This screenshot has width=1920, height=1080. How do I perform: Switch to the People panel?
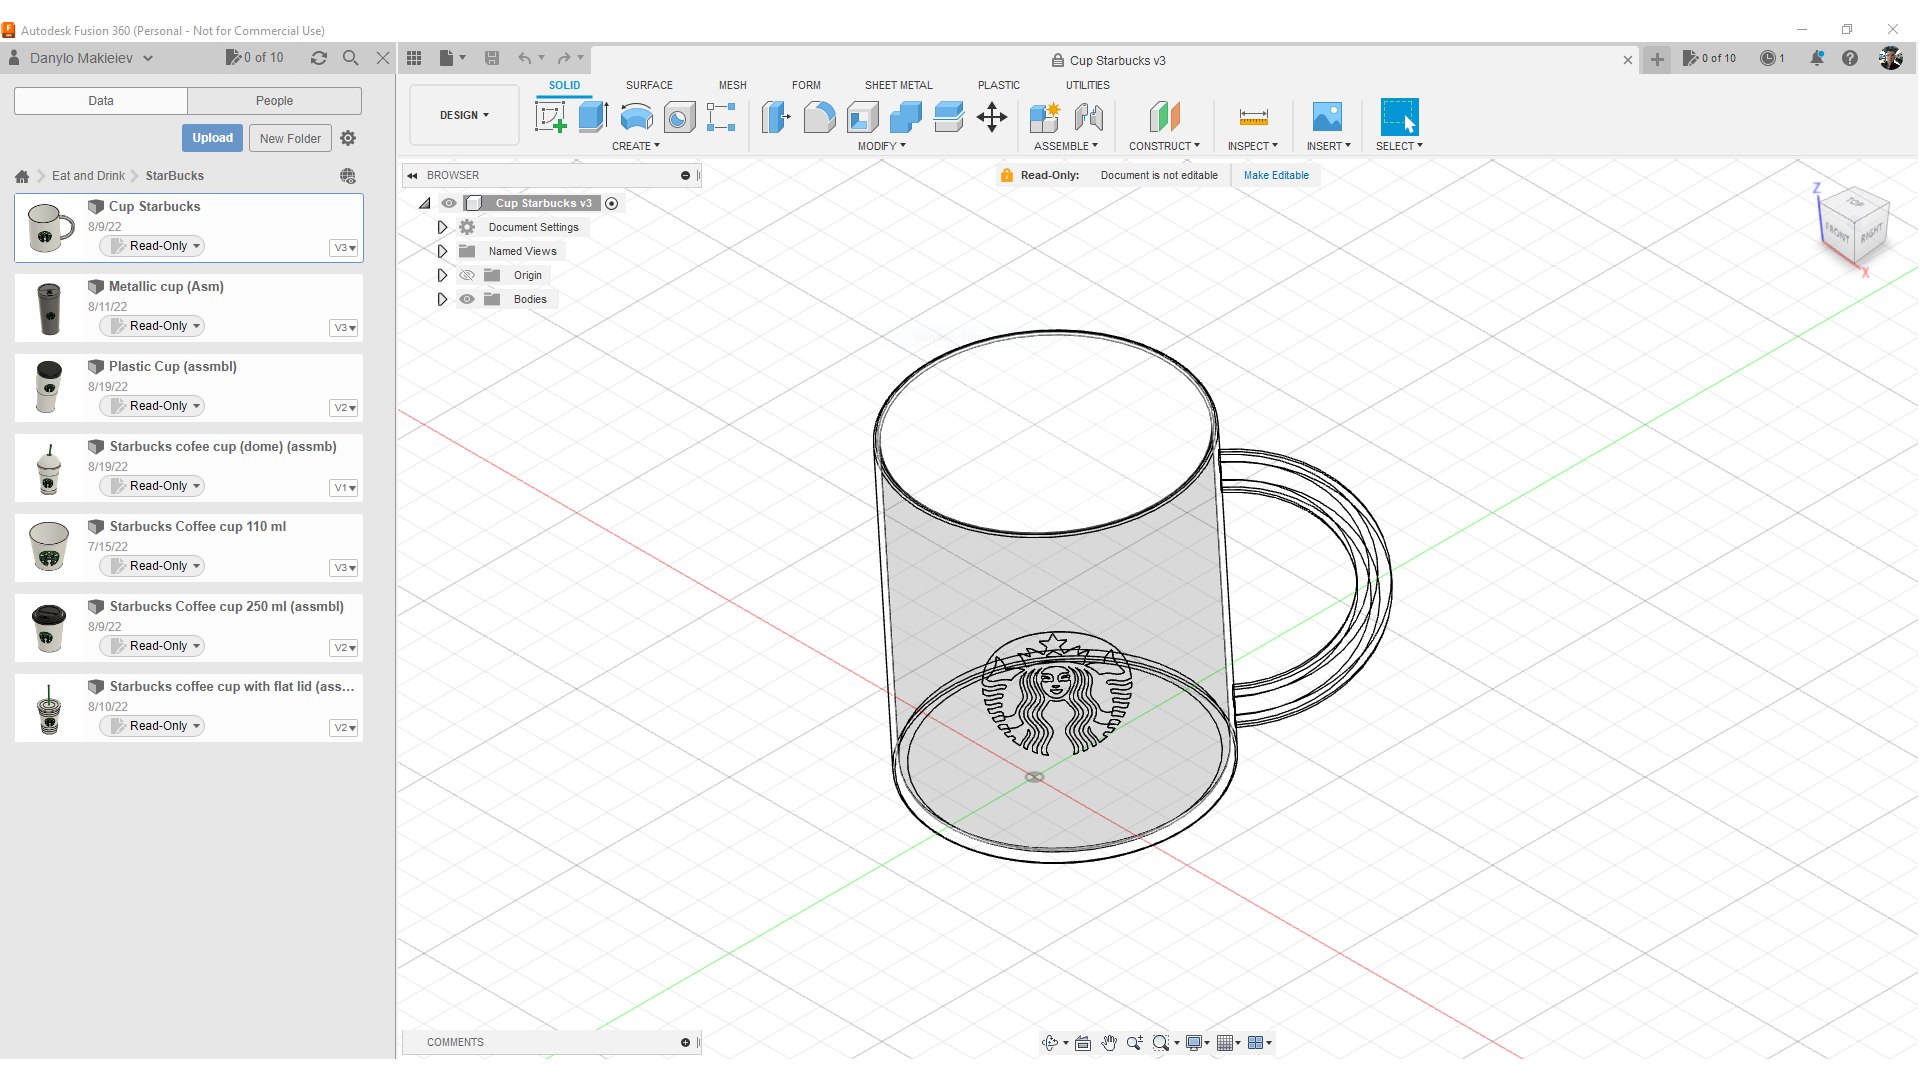pos(274,100)
